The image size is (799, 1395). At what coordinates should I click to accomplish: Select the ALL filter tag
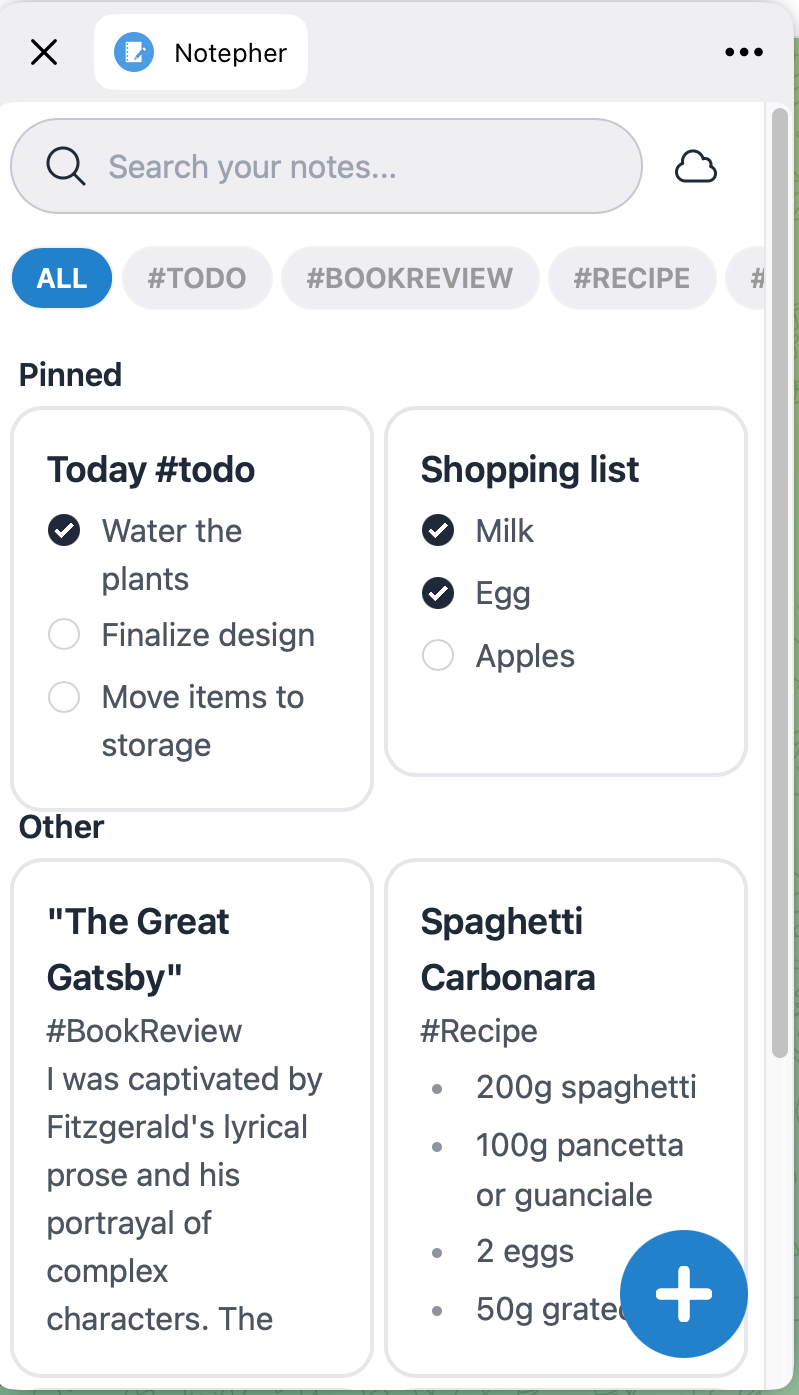point(62,278)
